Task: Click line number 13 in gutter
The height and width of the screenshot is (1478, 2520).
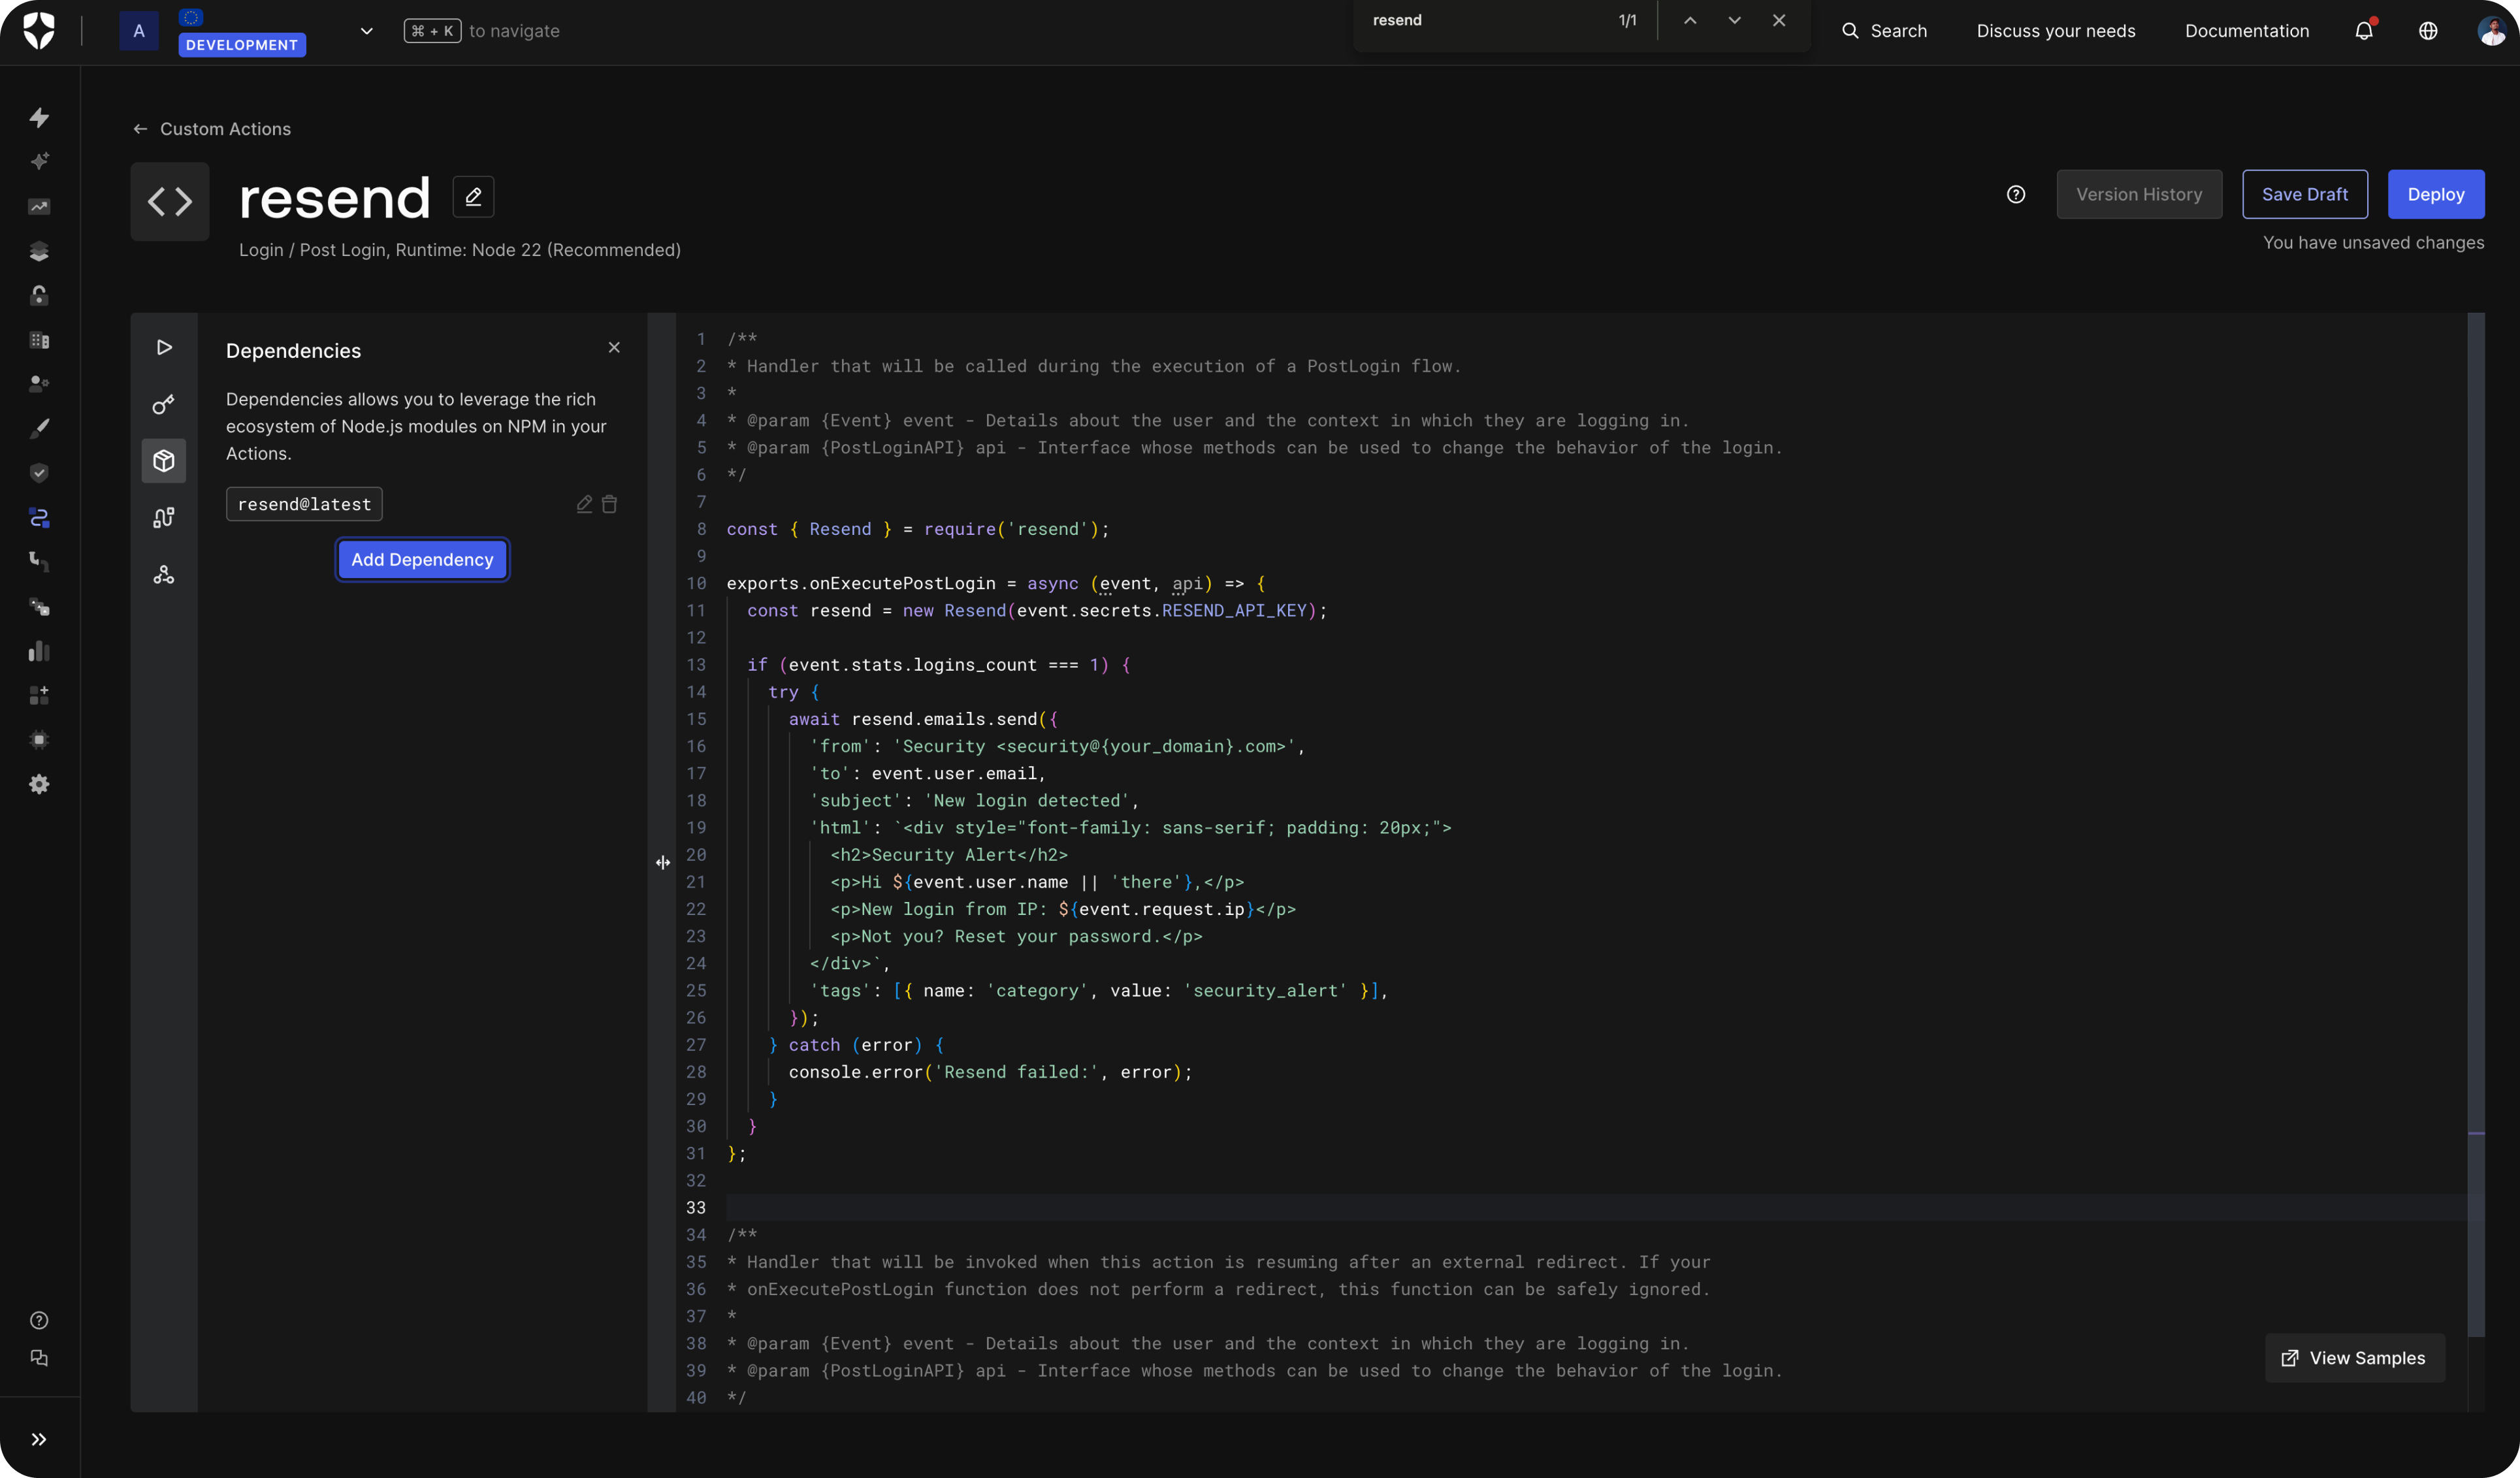Action: (x=696, y=664)
